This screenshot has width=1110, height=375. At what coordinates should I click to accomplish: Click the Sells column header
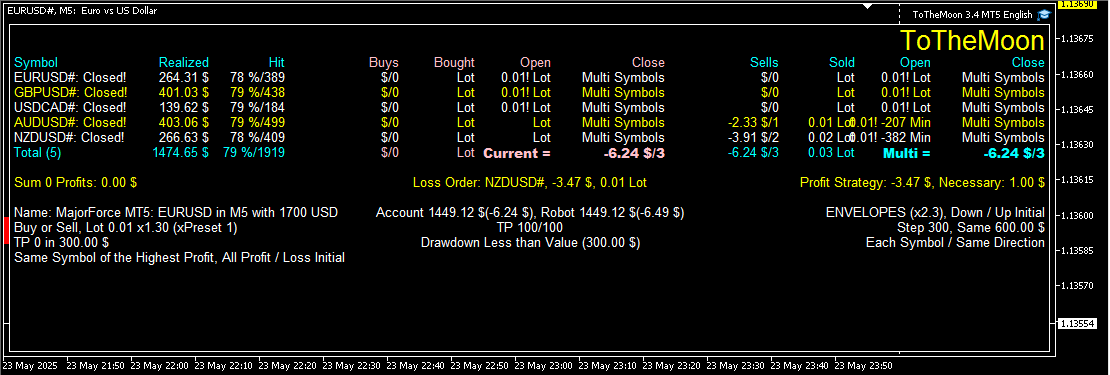(764, 62)
